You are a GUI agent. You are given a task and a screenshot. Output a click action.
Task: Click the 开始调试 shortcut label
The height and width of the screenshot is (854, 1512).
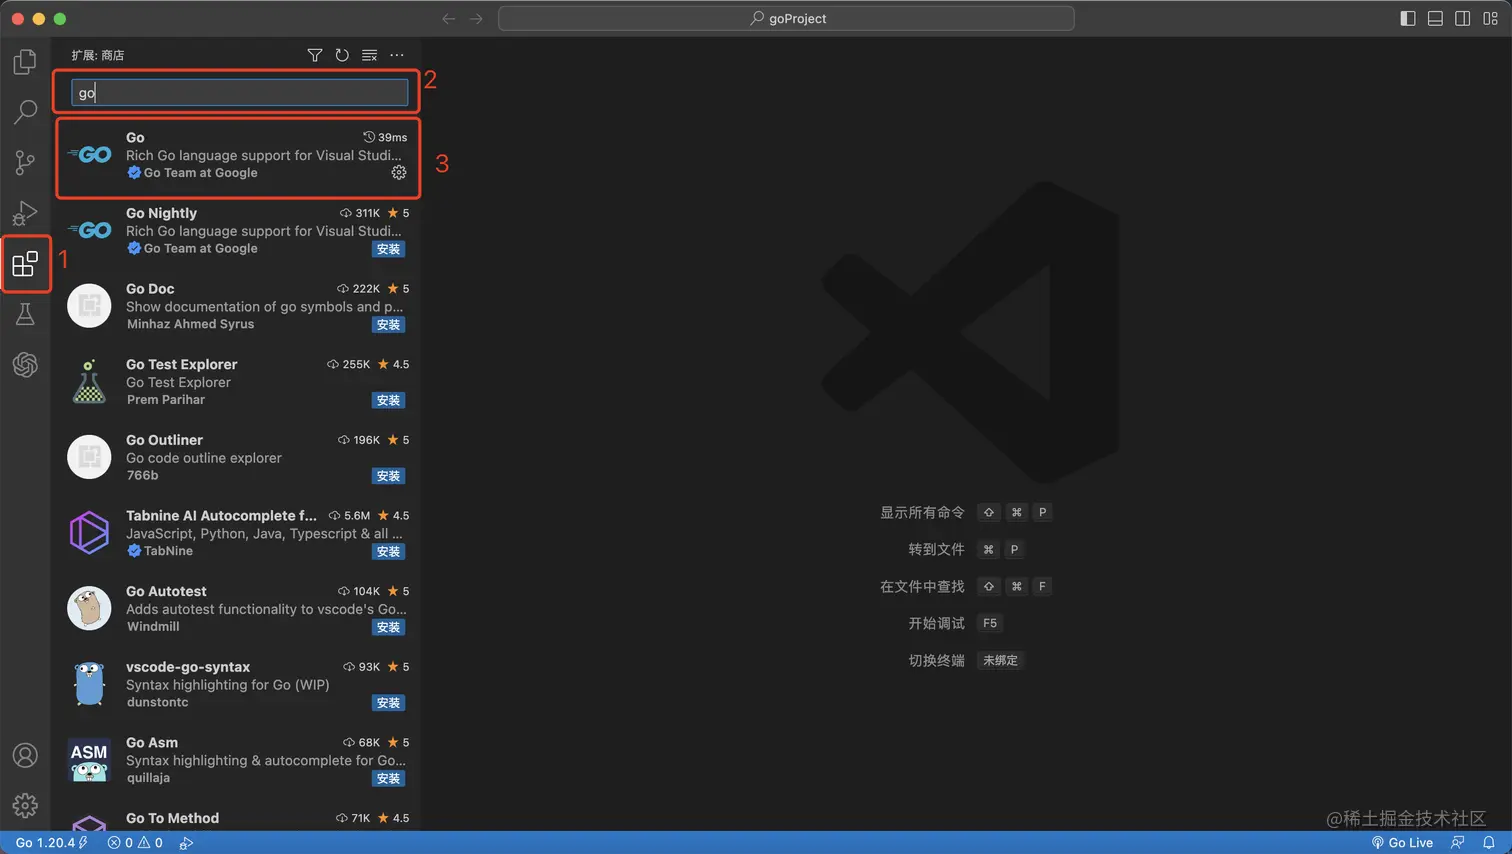(936, 624)
